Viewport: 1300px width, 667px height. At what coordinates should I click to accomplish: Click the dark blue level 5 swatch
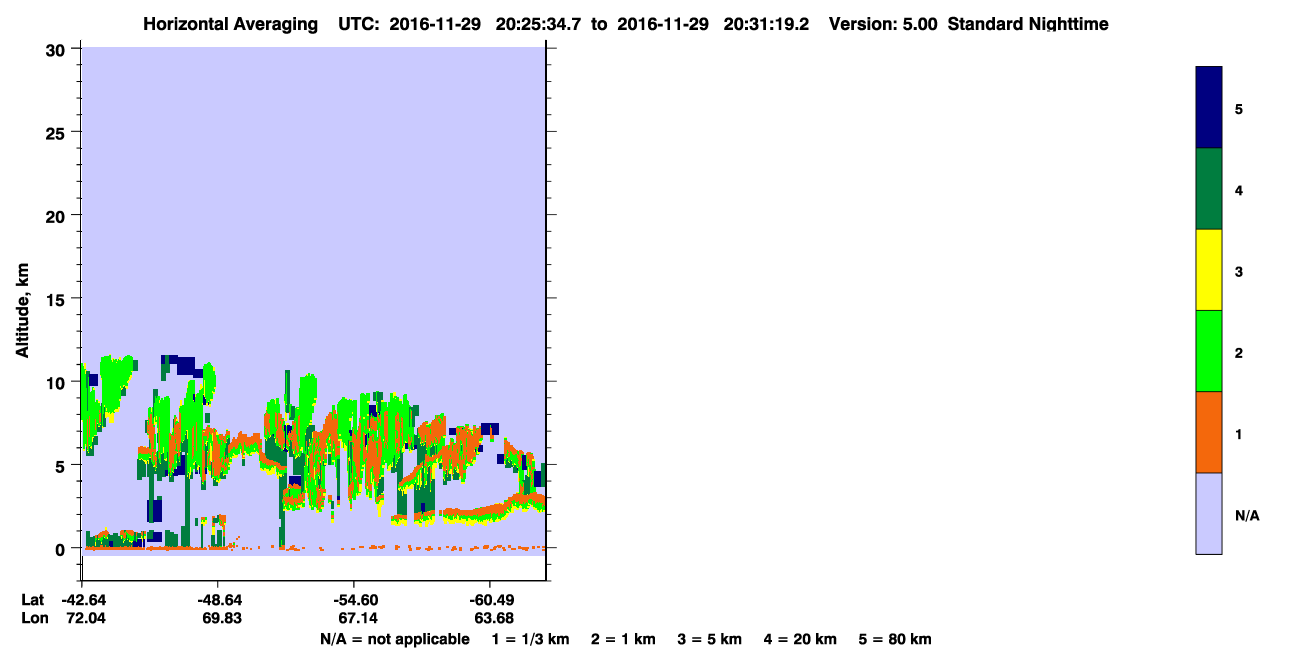[1209, 108]
